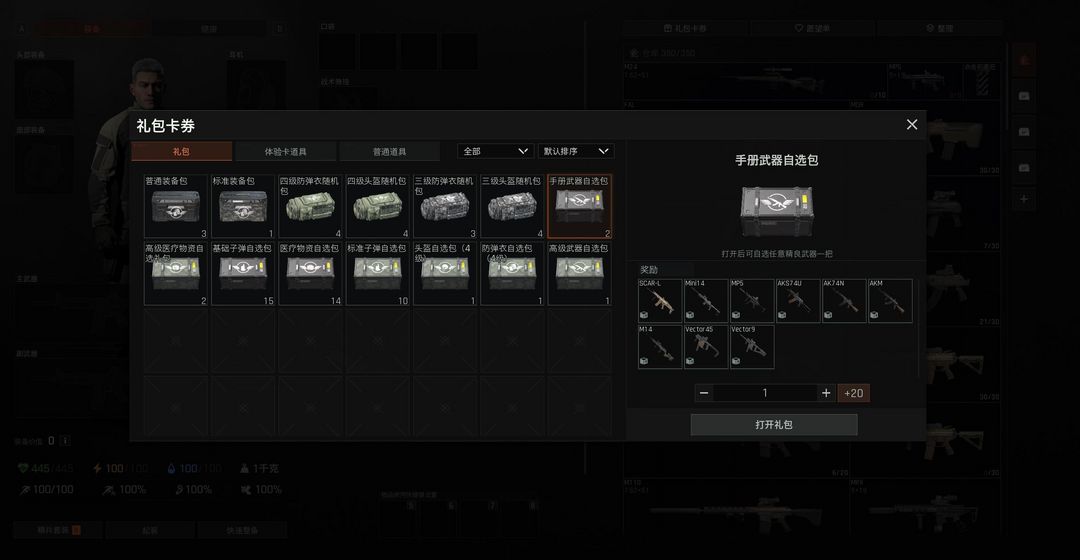Select the 四级防弹衣随机包 green bag
The height and width of the screenshot is (560, 1080).
310,206
